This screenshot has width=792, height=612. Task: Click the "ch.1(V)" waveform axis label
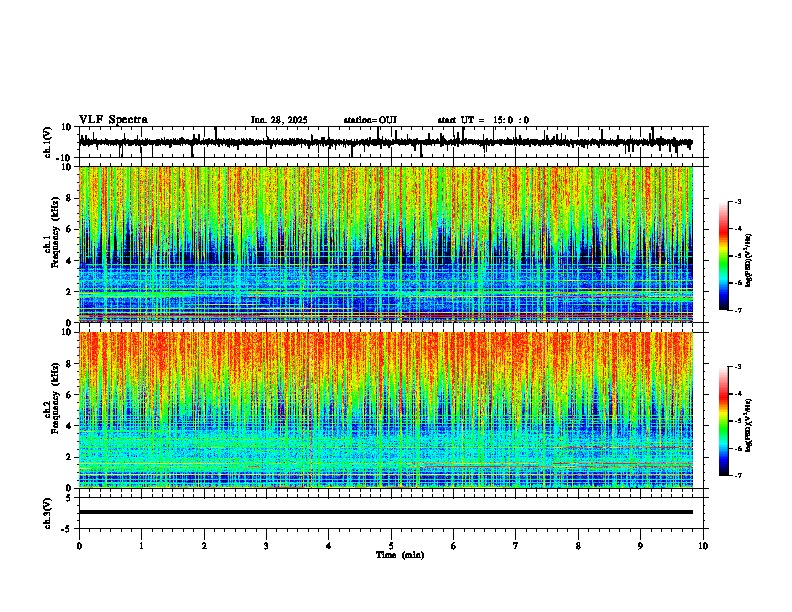coord(48,142)
